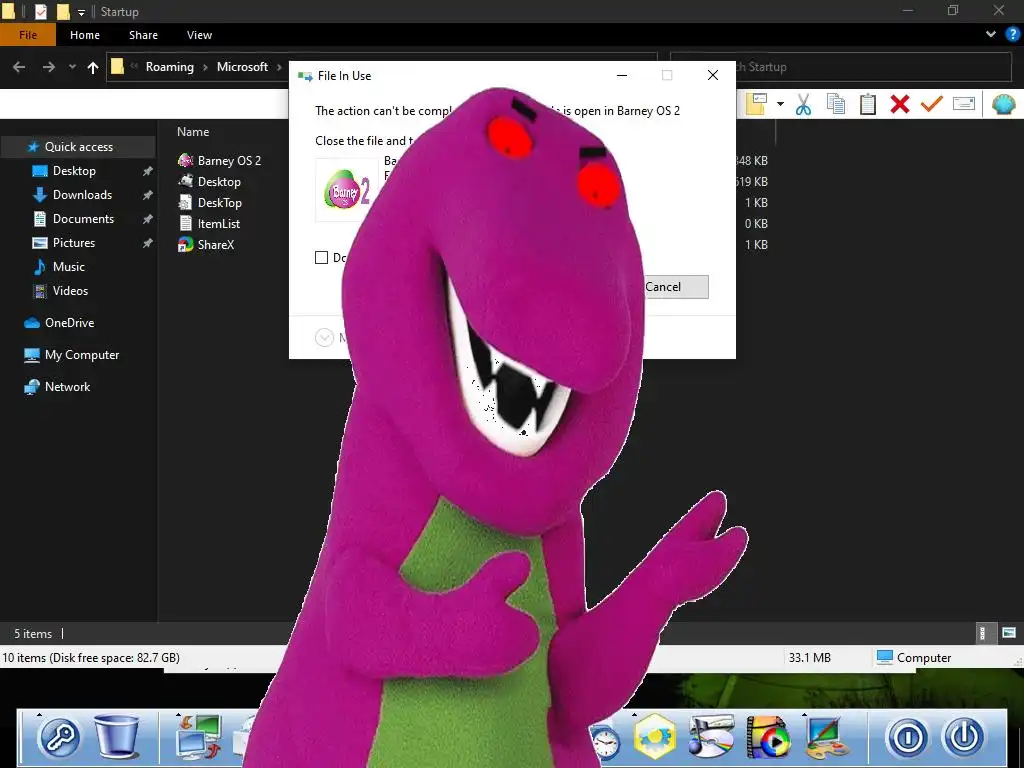Select Network in navigation pane

[67, 387]
